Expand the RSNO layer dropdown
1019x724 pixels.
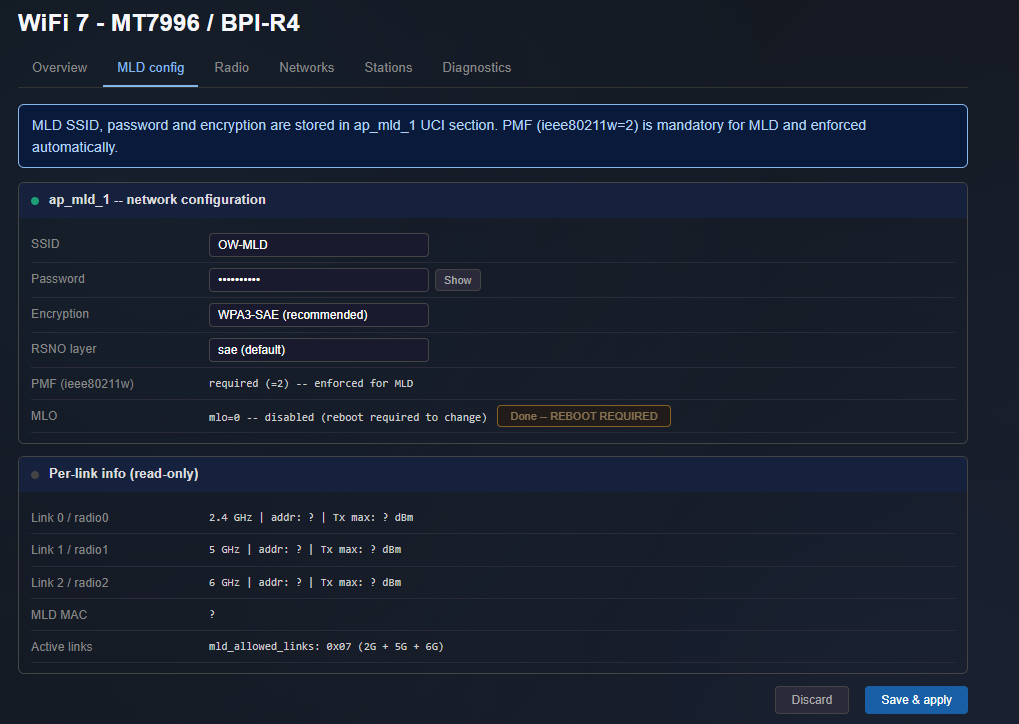point(318,350)
